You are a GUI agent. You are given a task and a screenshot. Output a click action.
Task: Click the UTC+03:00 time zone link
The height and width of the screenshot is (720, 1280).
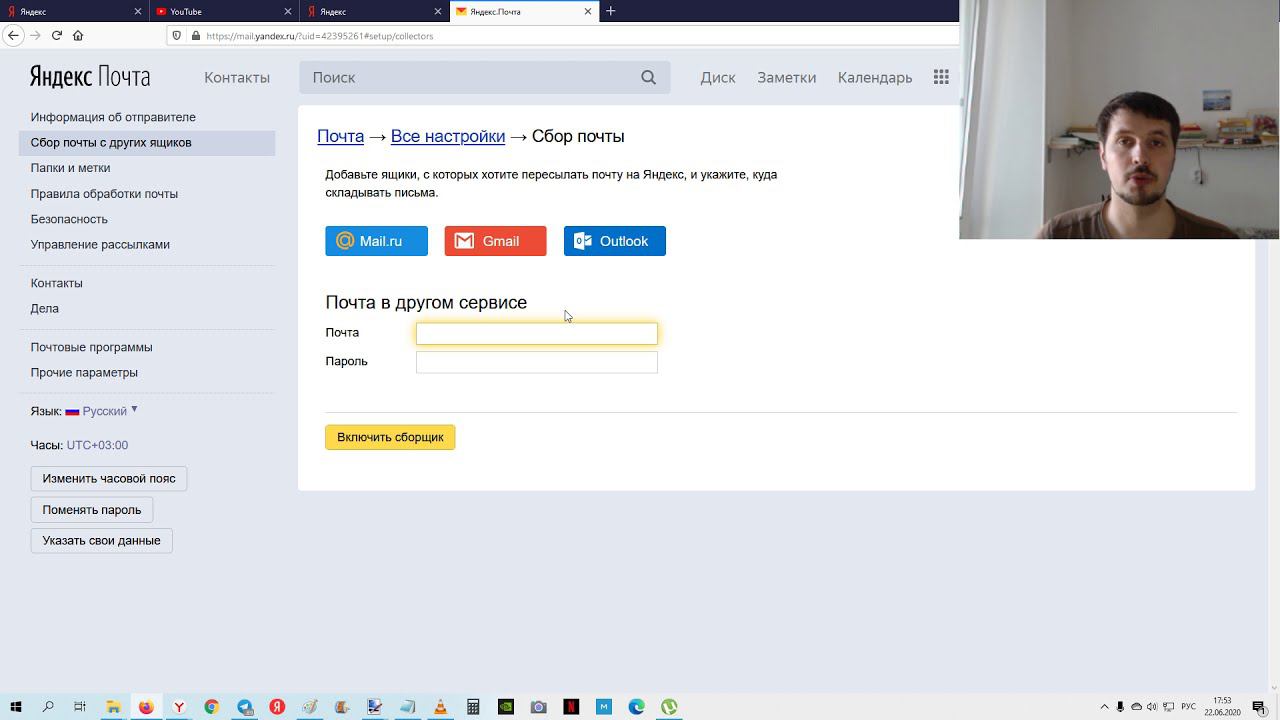pos(97,445)
